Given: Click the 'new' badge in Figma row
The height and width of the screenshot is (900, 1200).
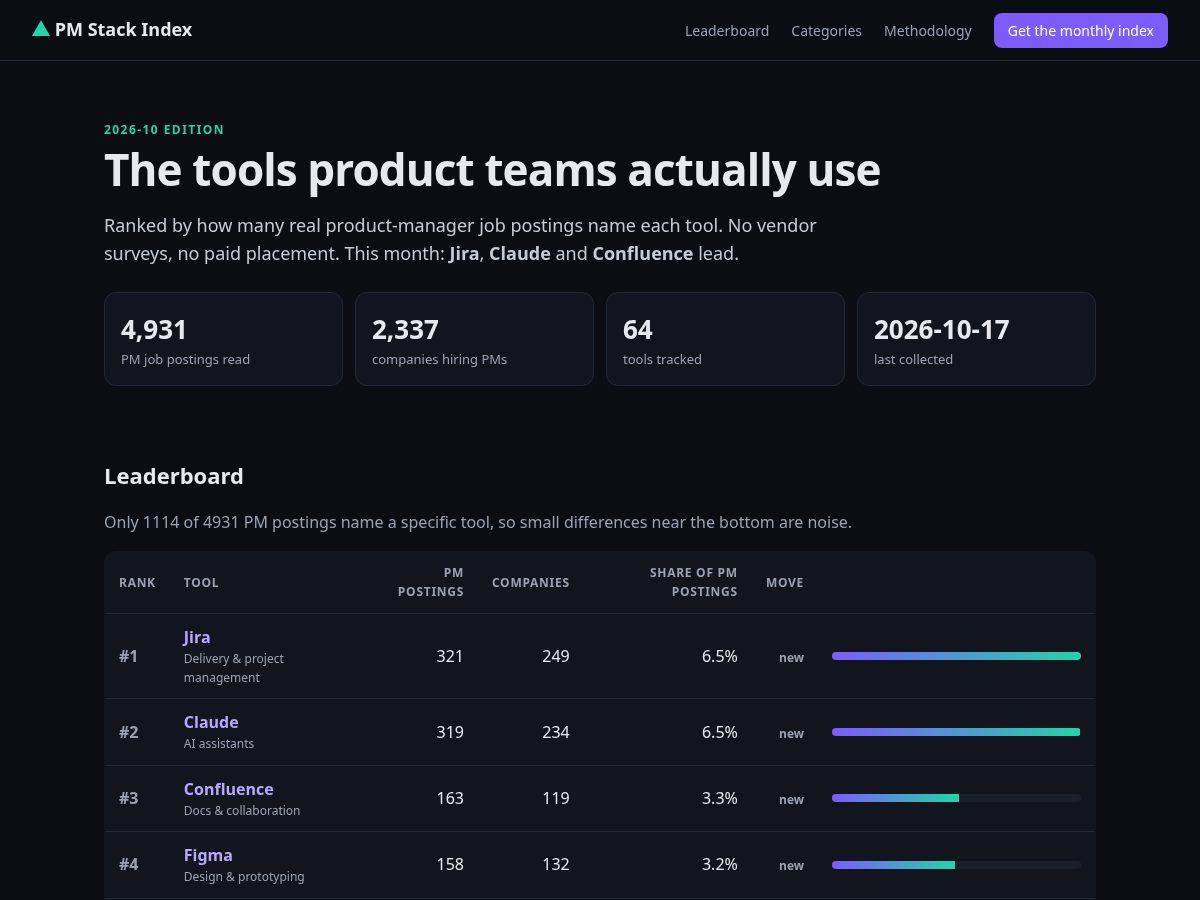Looking at the screenshot, I should coord(791,865).
